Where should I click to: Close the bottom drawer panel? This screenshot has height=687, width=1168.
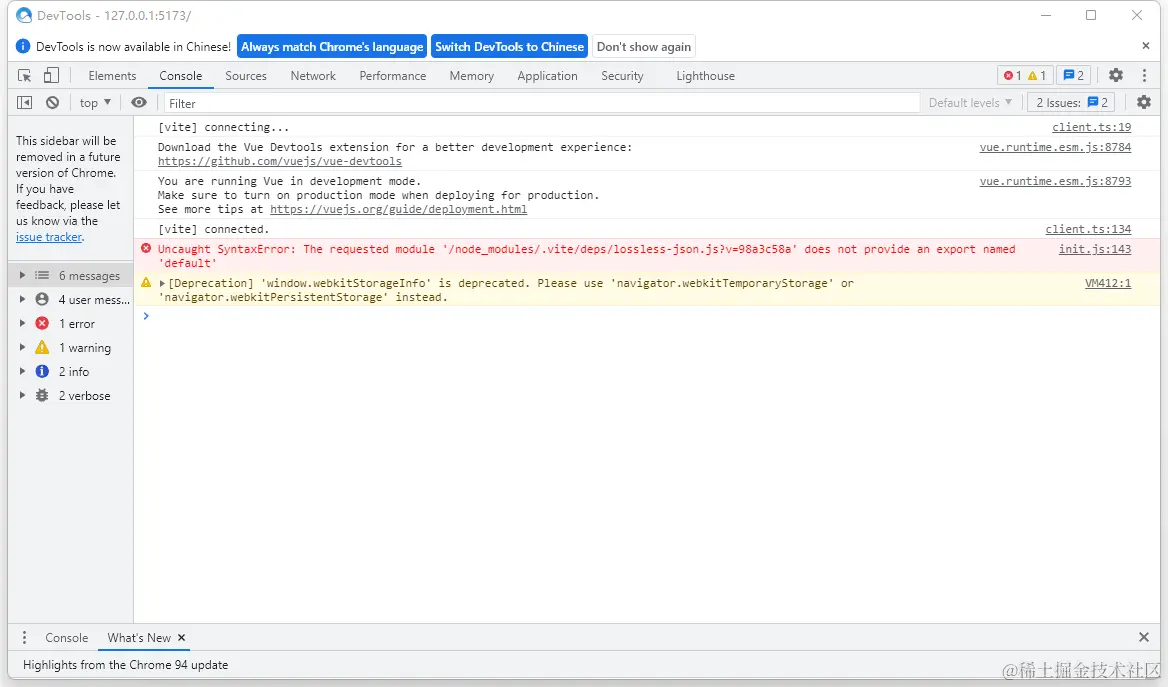(x=1143, y=637)
